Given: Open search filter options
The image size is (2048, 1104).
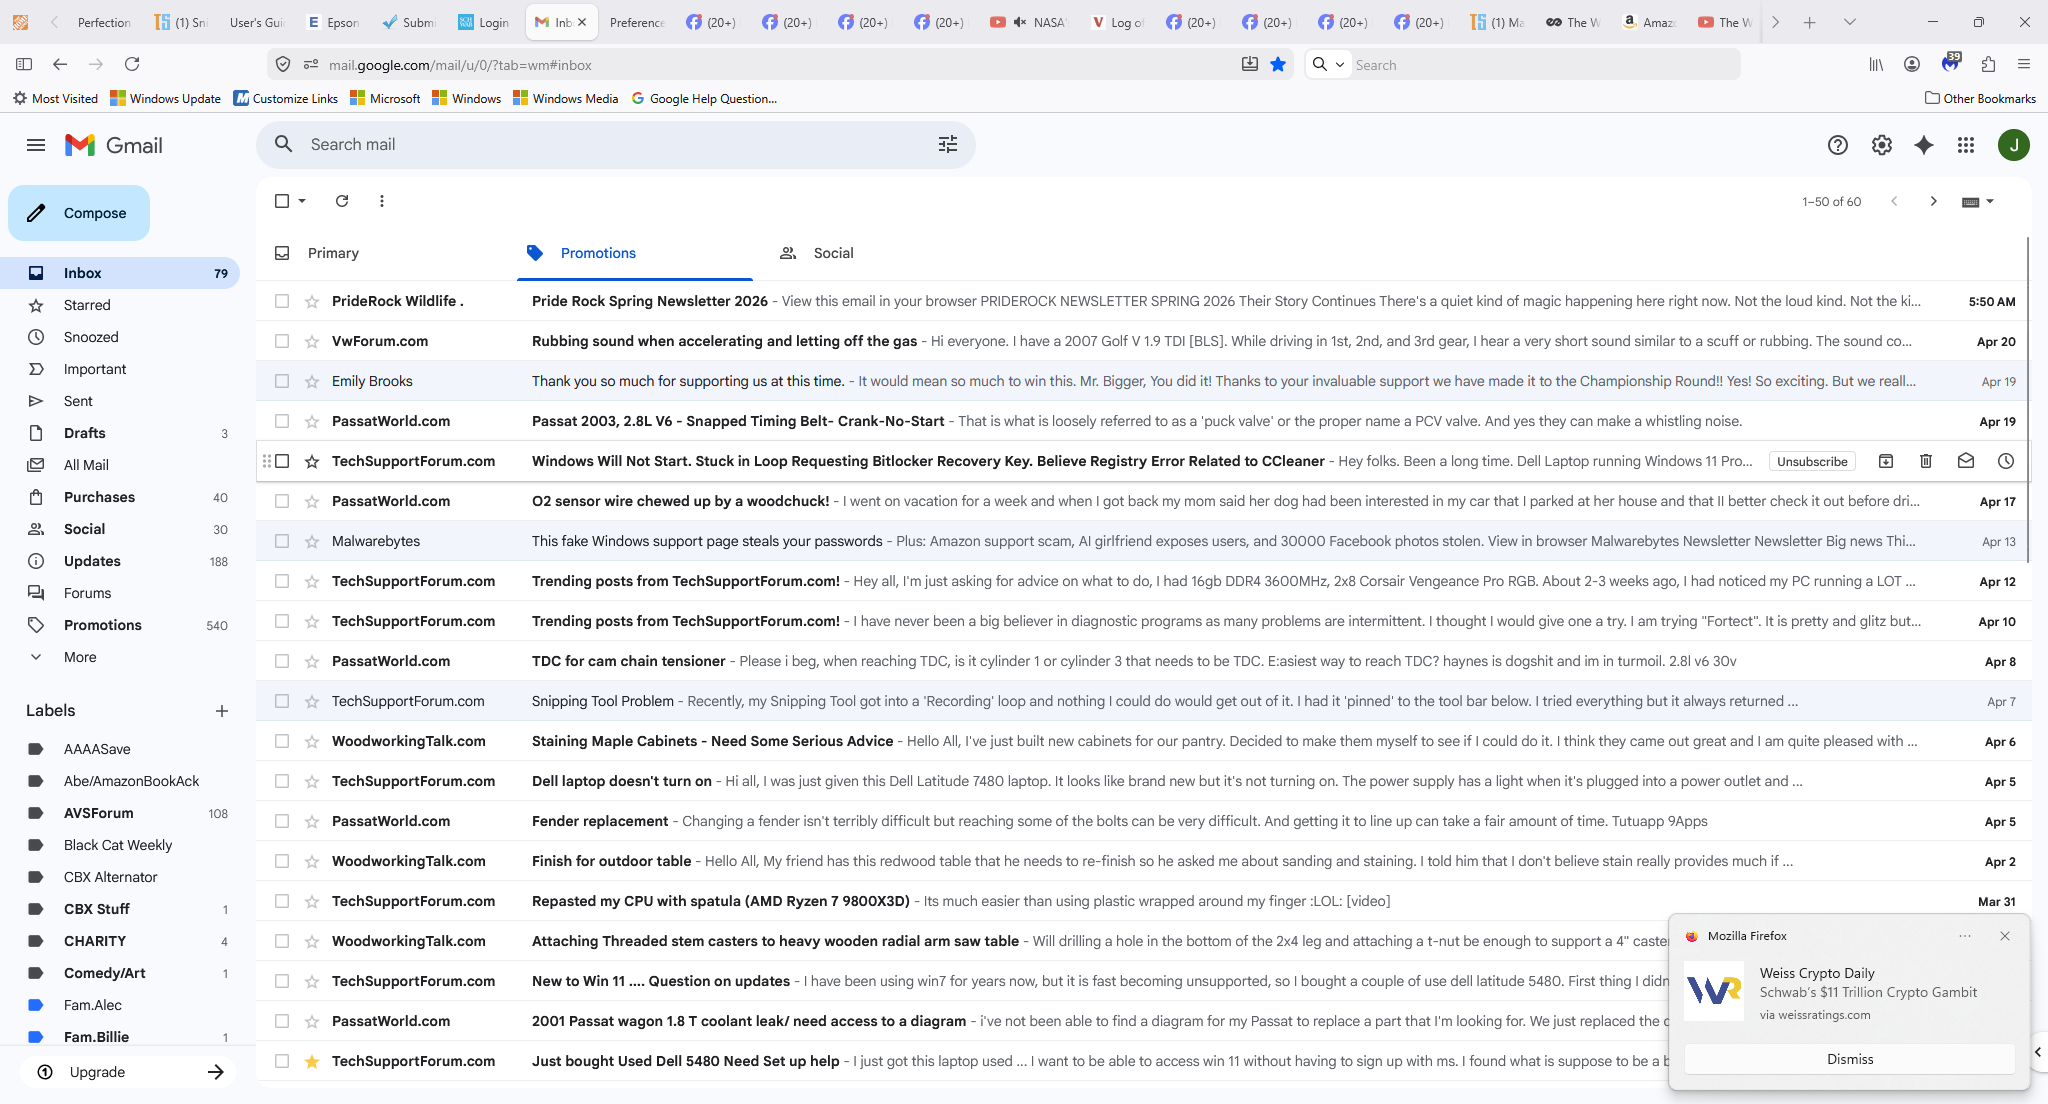Looking at the screenshot, I should 947,145.
